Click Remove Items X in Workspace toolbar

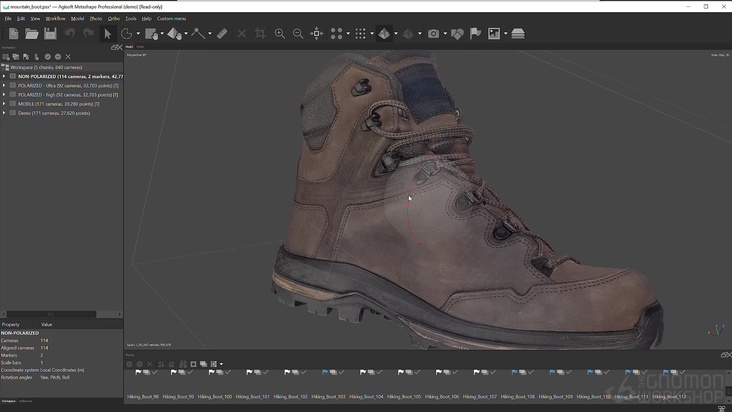click(68, 57)
